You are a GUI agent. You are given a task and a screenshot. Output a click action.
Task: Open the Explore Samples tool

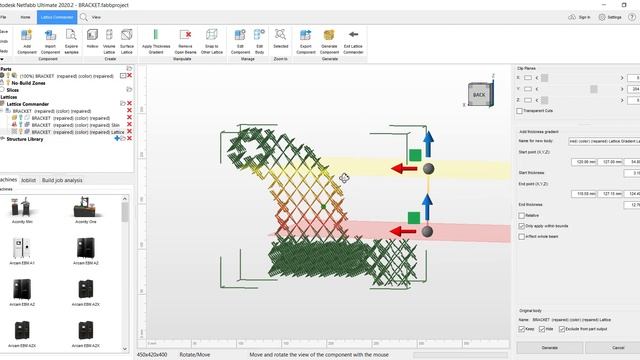tap(71, 35)
